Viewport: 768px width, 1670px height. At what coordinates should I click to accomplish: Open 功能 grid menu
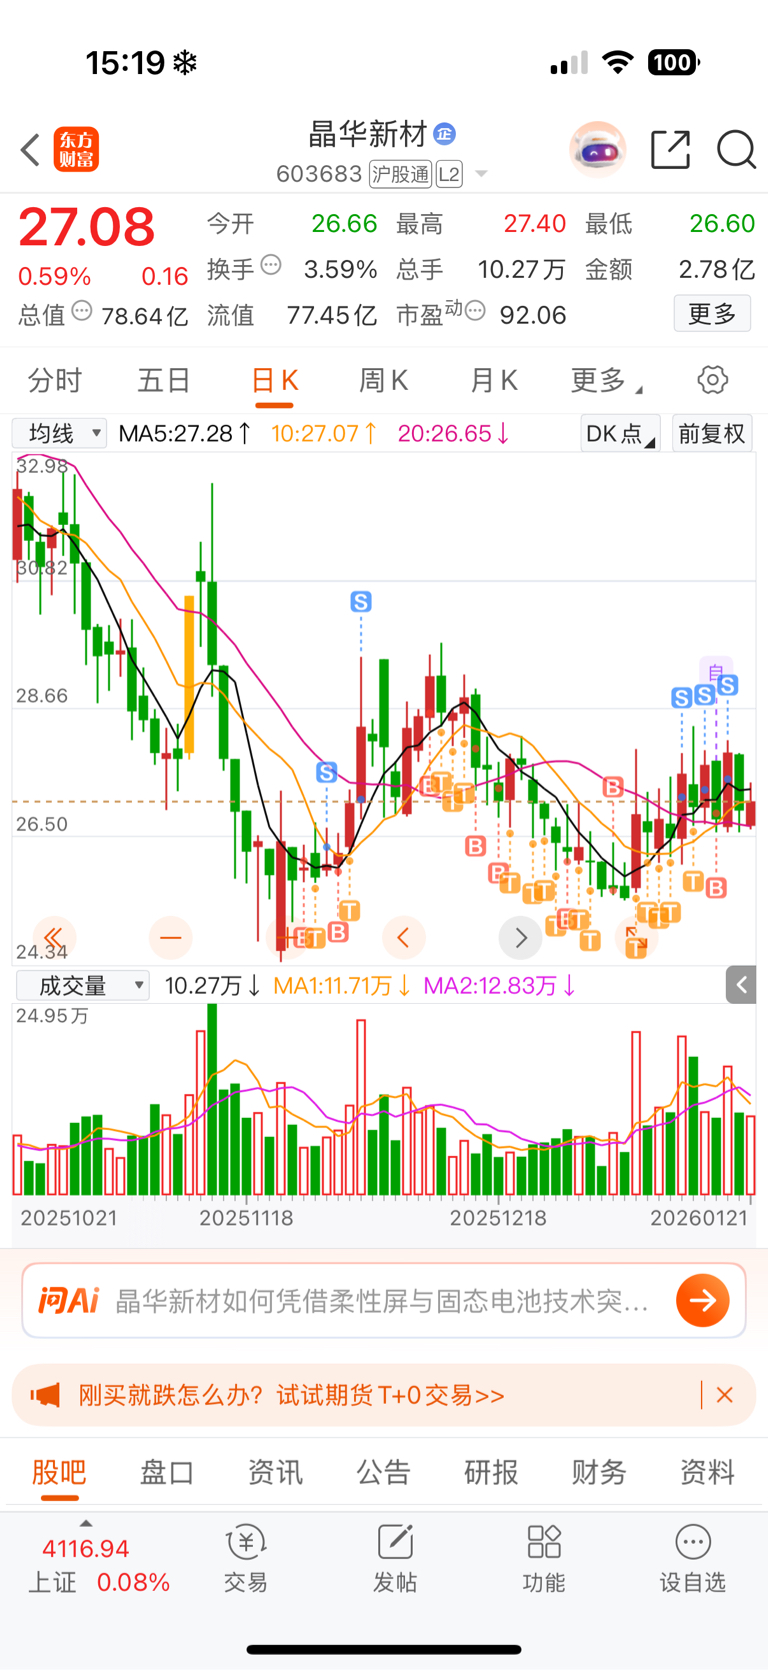(543, 1560)
